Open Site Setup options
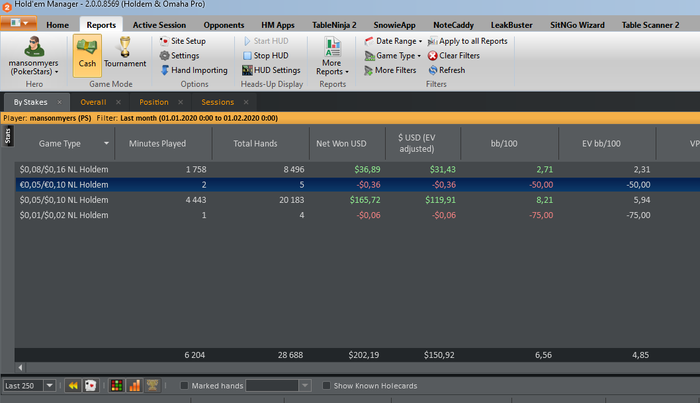700x403 pixels. pyautogui.click(x=183, y=41)
